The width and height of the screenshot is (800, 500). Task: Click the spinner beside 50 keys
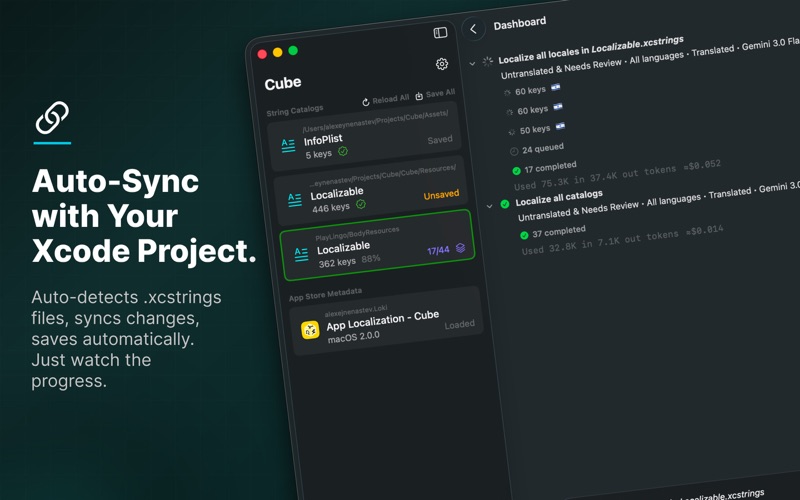tap(512, 132)
